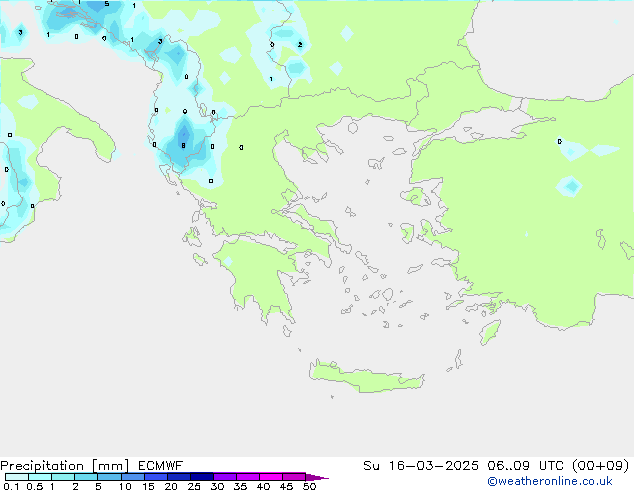Click the '50' label on legend scale
Viewport: 634px width, 490px height.
[309, 486]
